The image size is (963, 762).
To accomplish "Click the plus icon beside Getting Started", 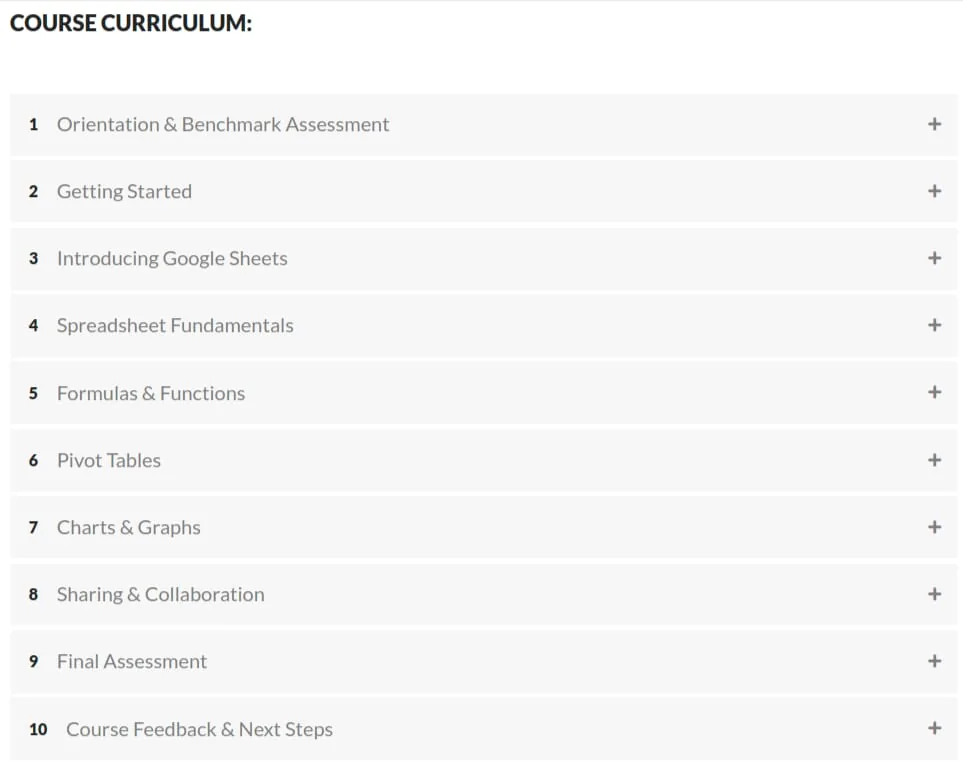I will point(934,191).
